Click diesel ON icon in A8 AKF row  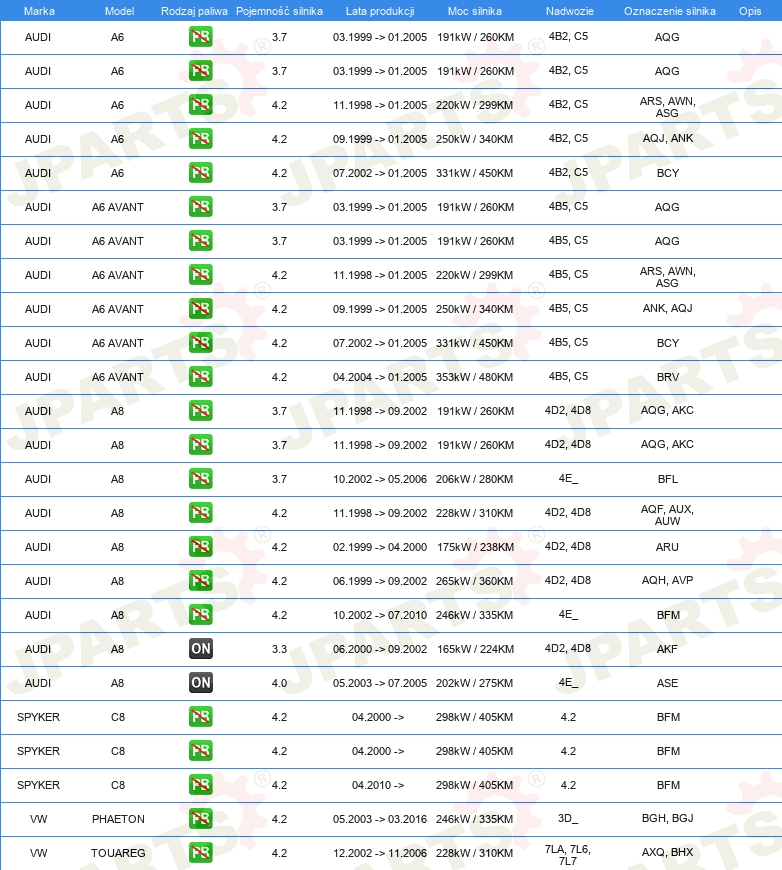200,649
